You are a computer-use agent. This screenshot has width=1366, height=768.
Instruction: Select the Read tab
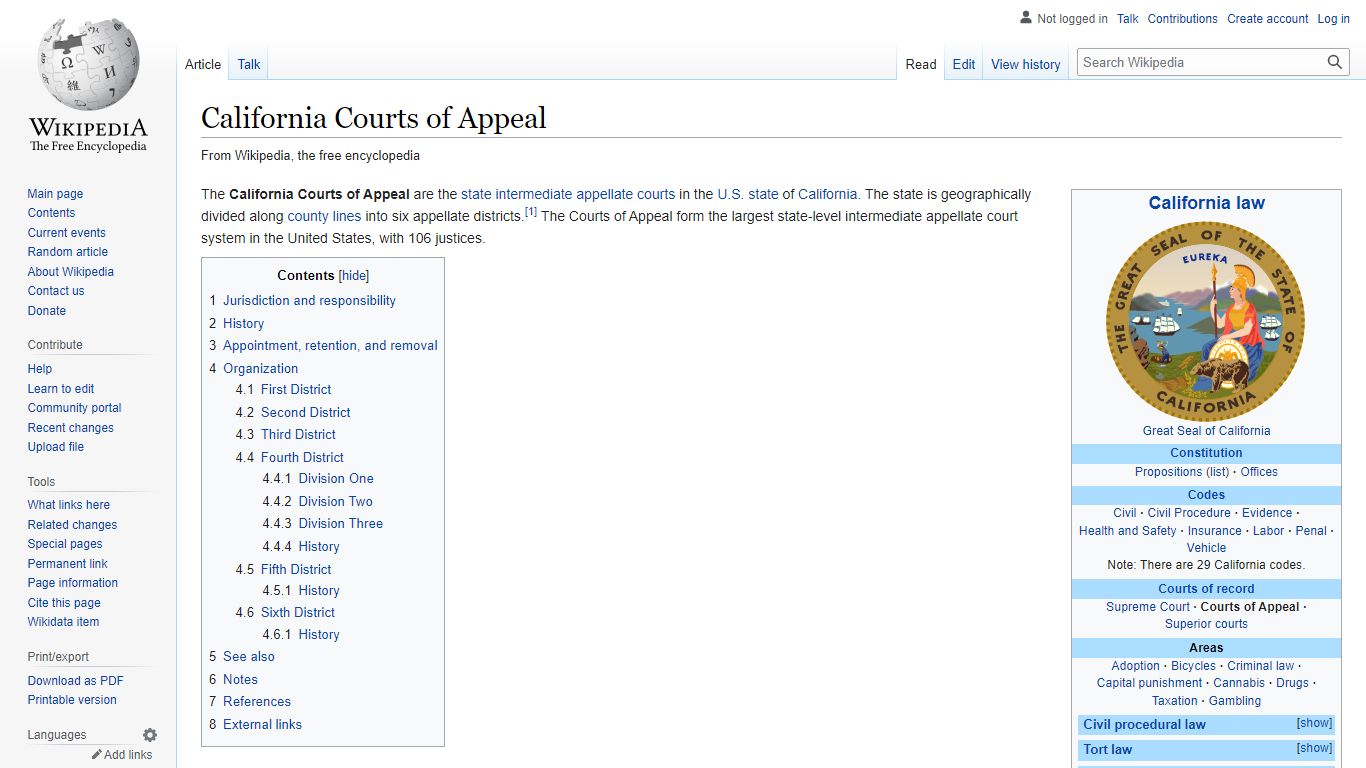(x=921, y=64)
